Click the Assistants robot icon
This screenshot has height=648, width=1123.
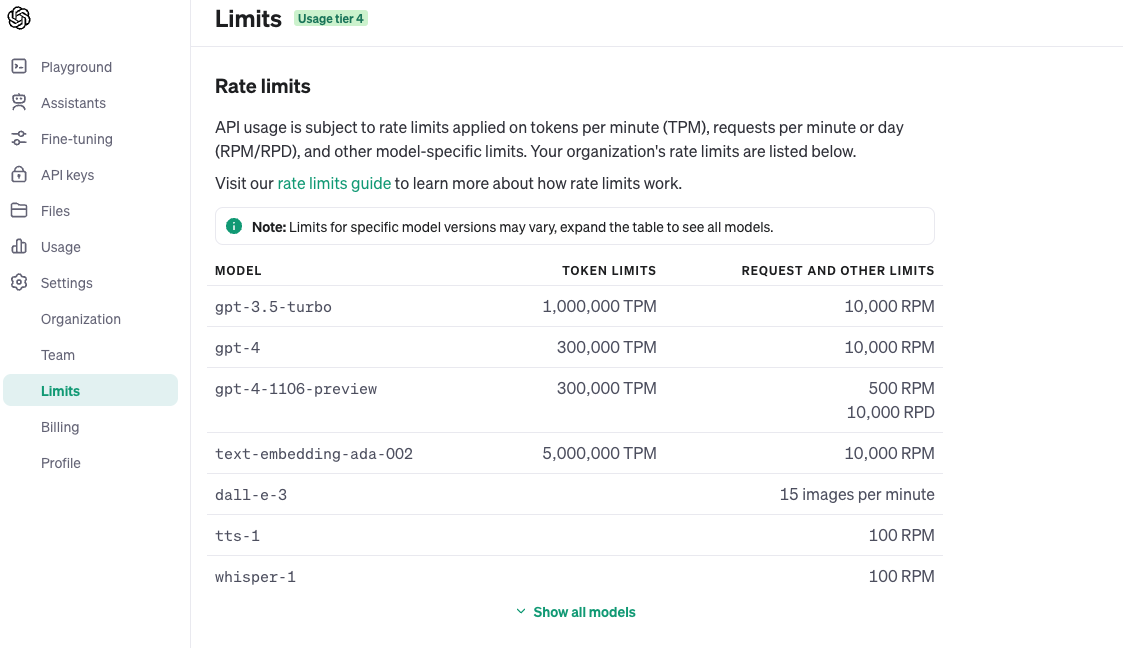[x=19, y=103]
